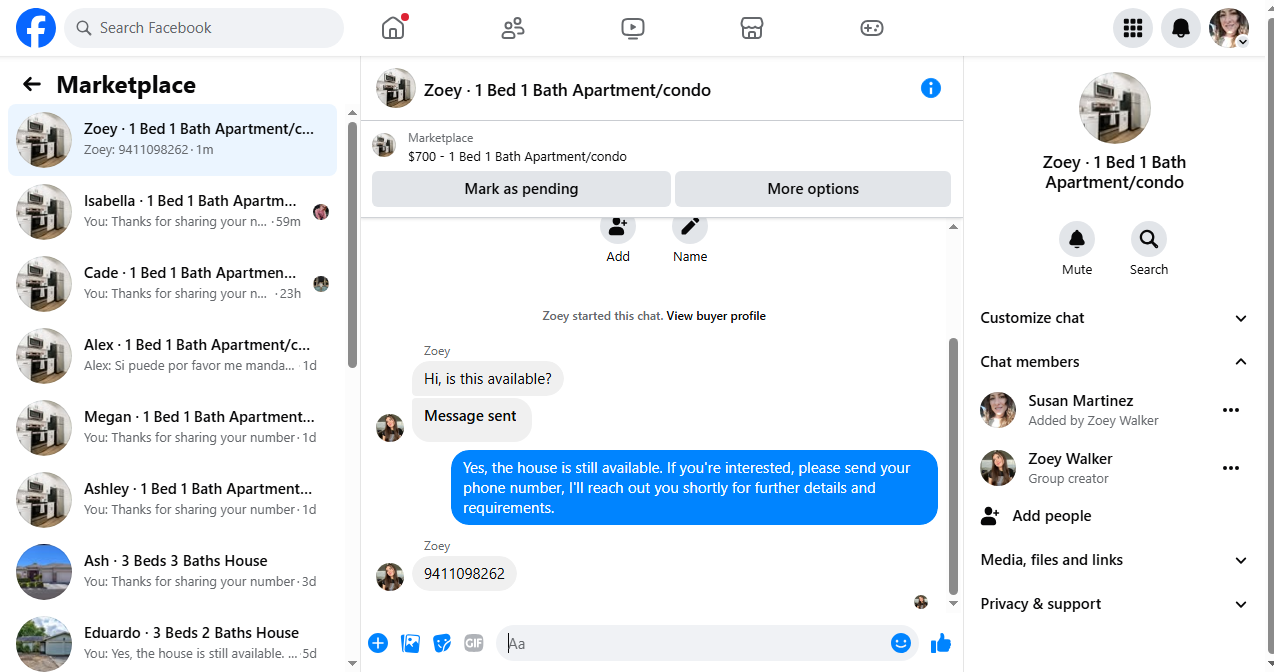Open the notifications bell in top bar
1274x672 pixels.
[x=1181, y=28]
